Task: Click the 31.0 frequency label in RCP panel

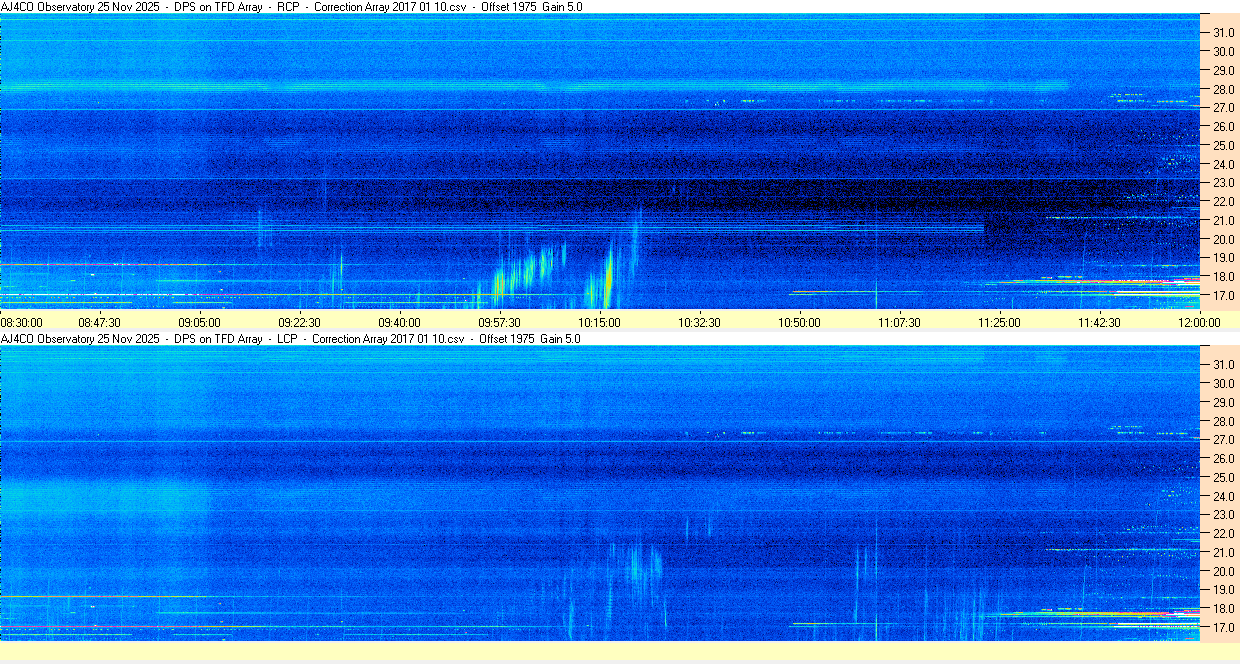Action: [1223, 33]
